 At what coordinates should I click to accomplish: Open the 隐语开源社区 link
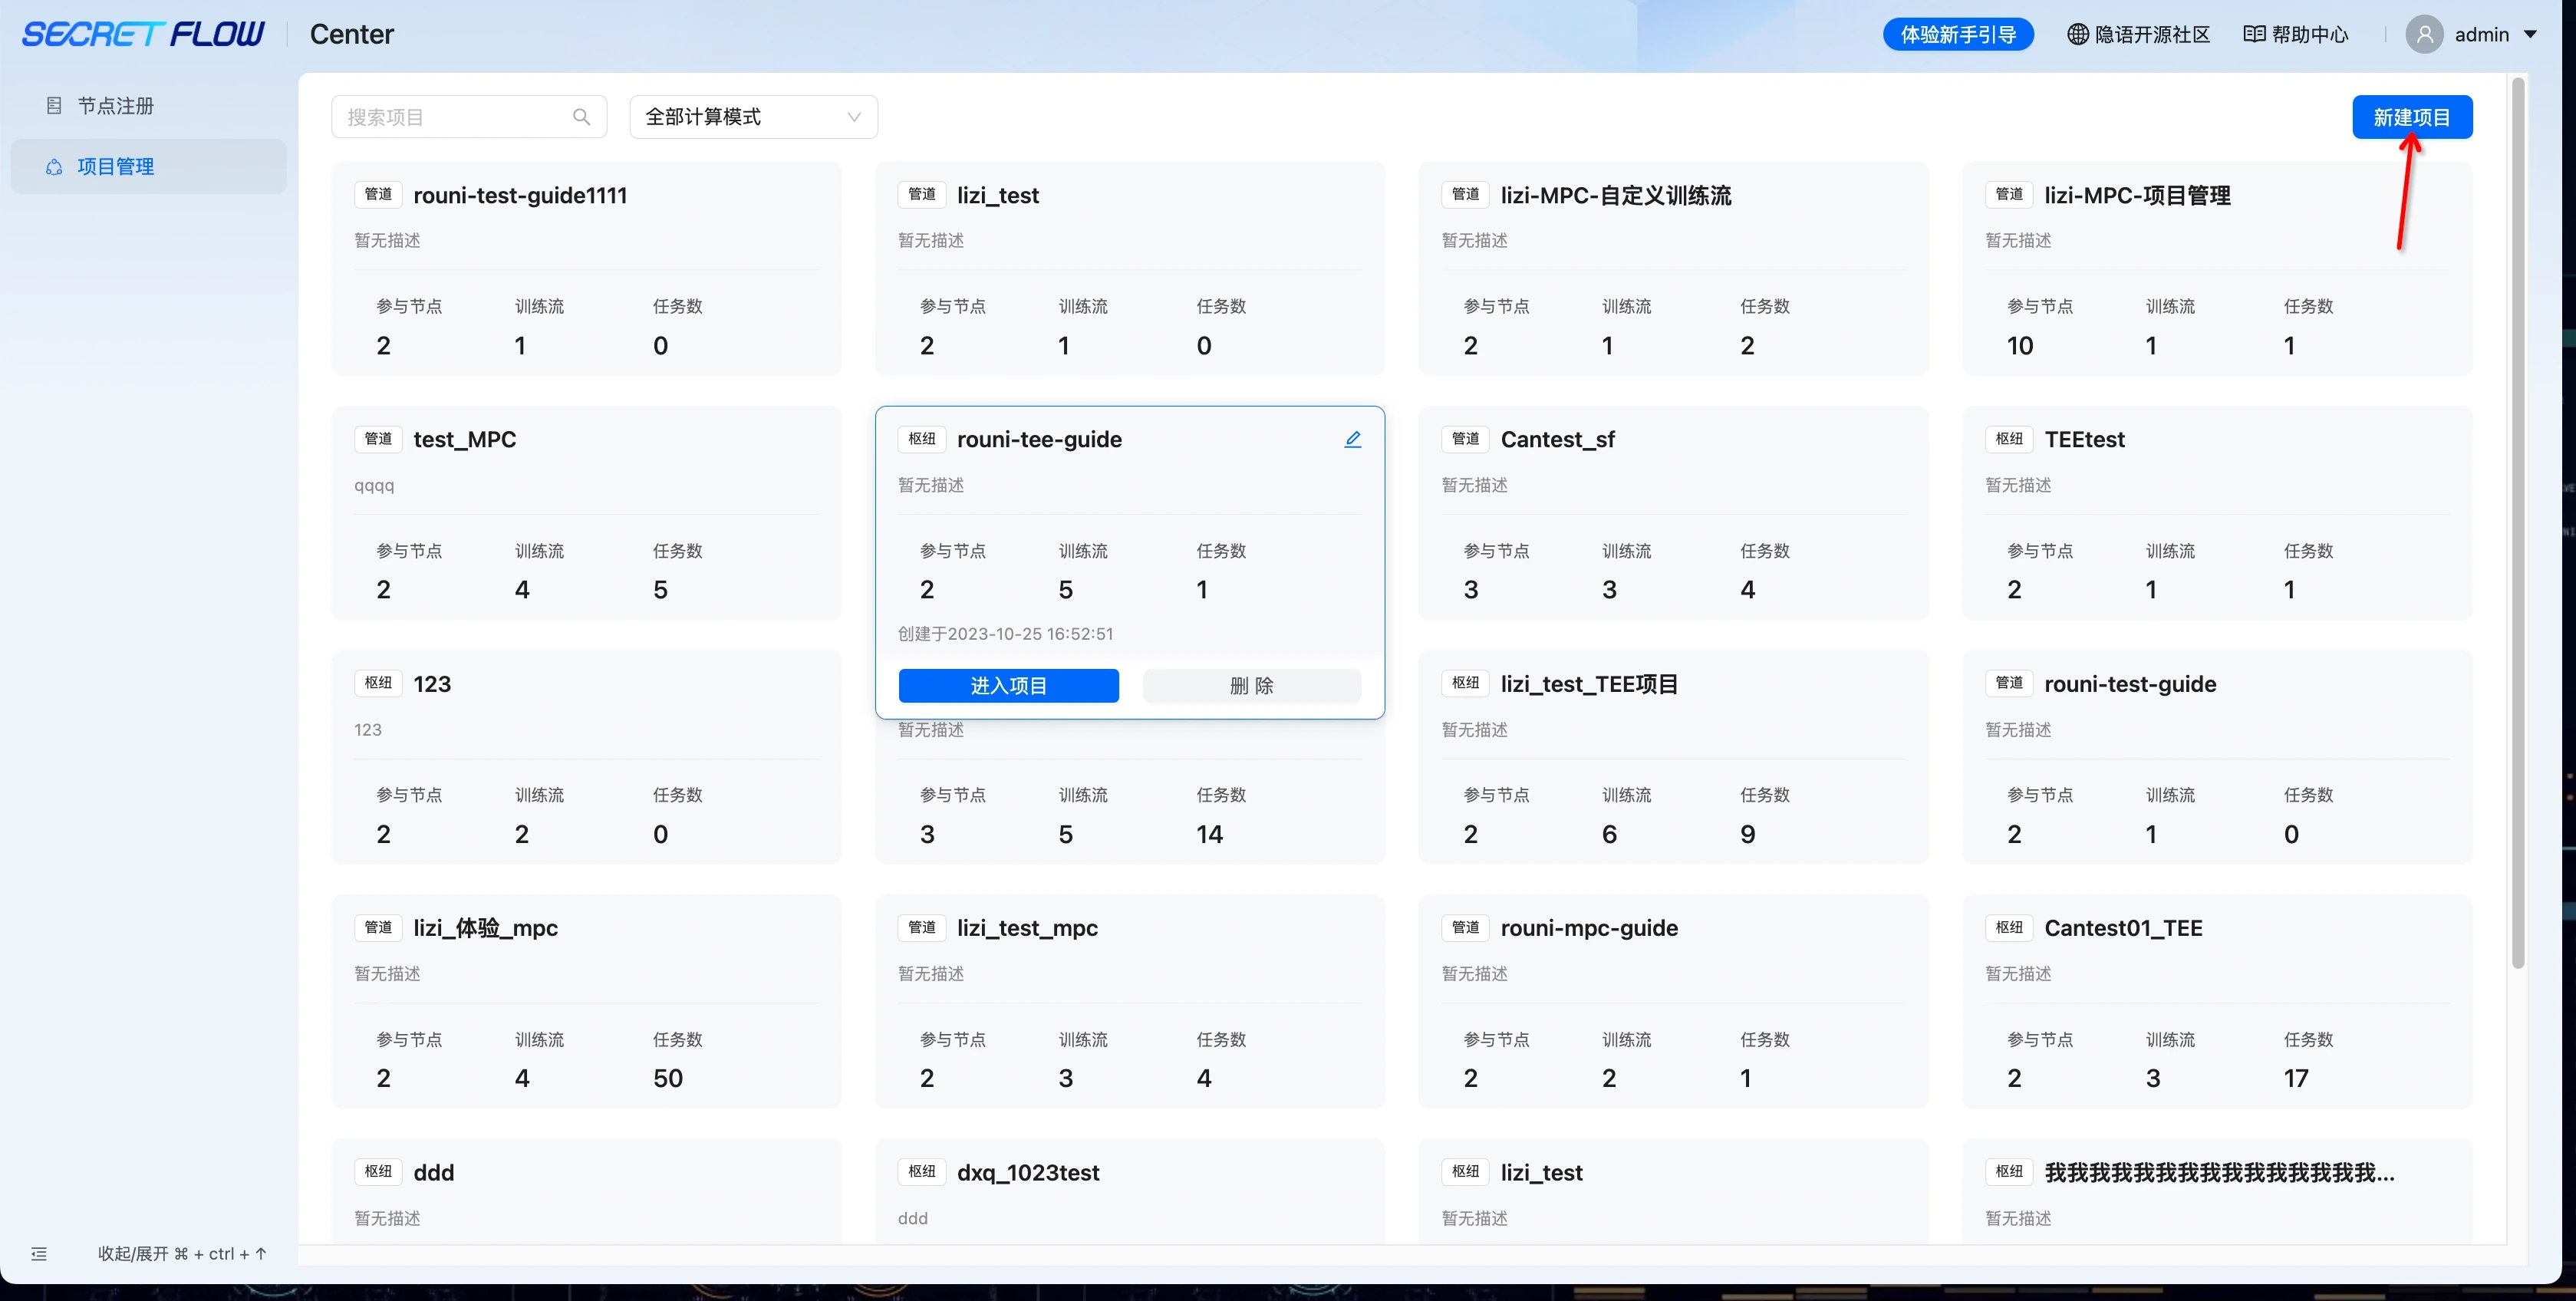point(2138,35)
